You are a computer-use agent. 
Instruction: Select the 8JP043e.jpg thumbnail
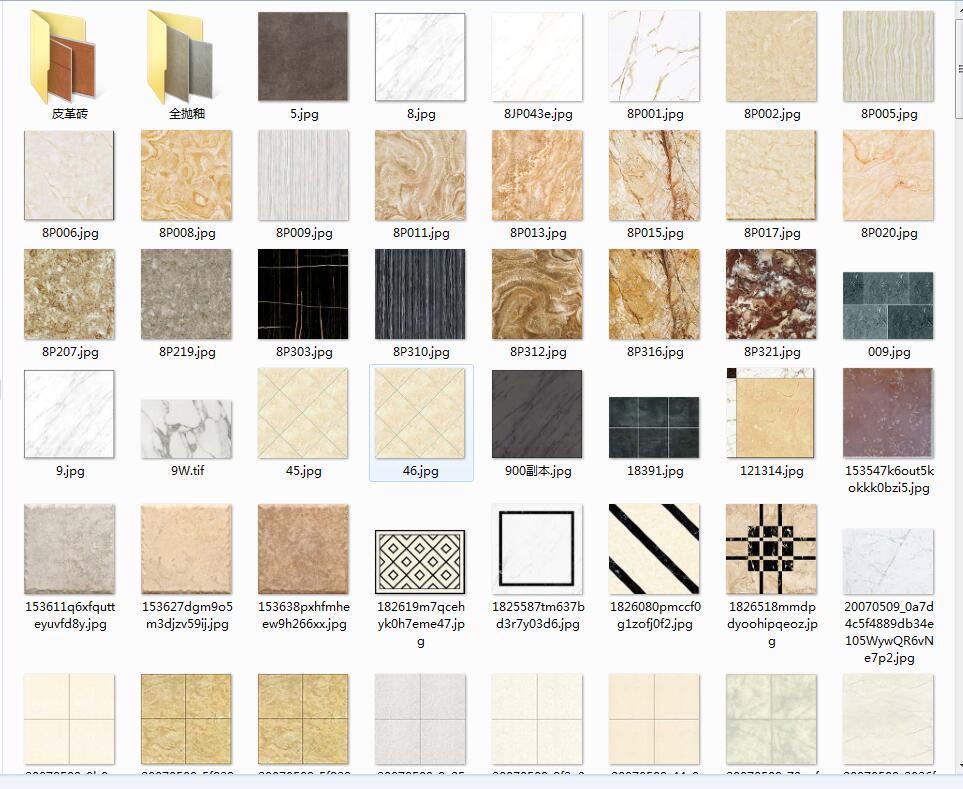click(x=537, y=56)
